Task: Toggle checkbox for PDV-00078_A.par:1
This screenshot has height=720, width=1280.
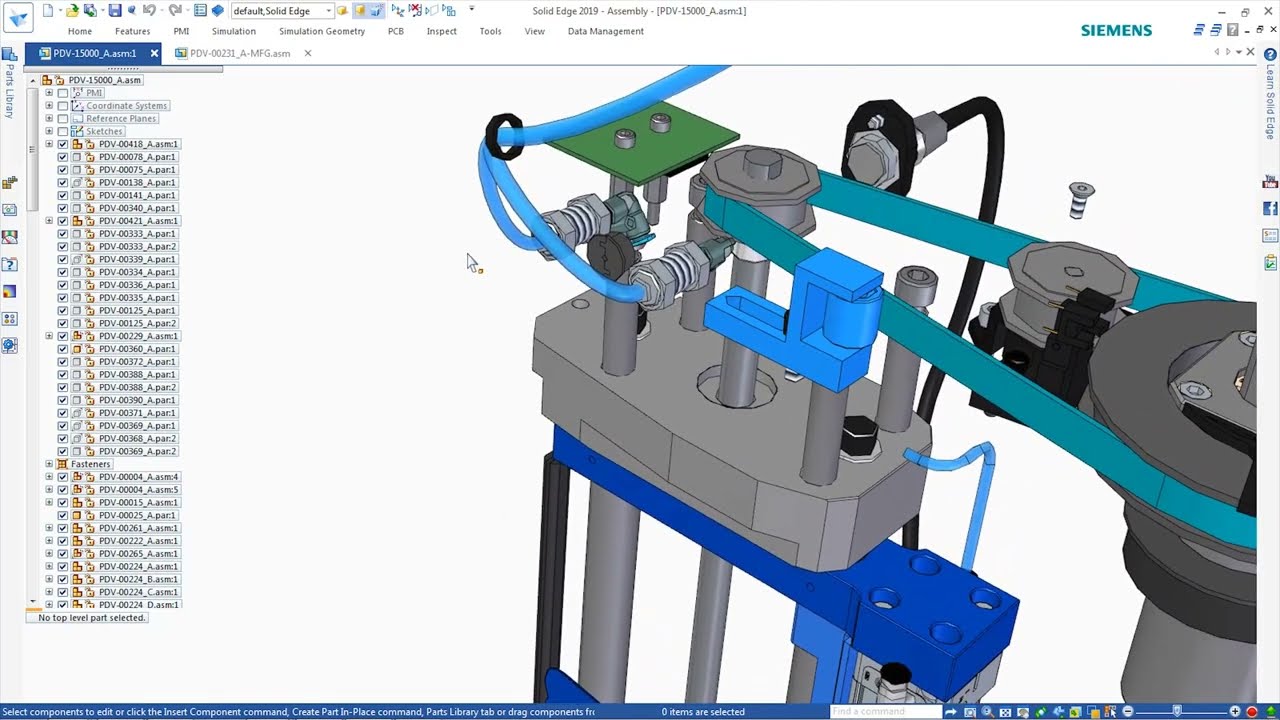Action: tap(63, 157)
